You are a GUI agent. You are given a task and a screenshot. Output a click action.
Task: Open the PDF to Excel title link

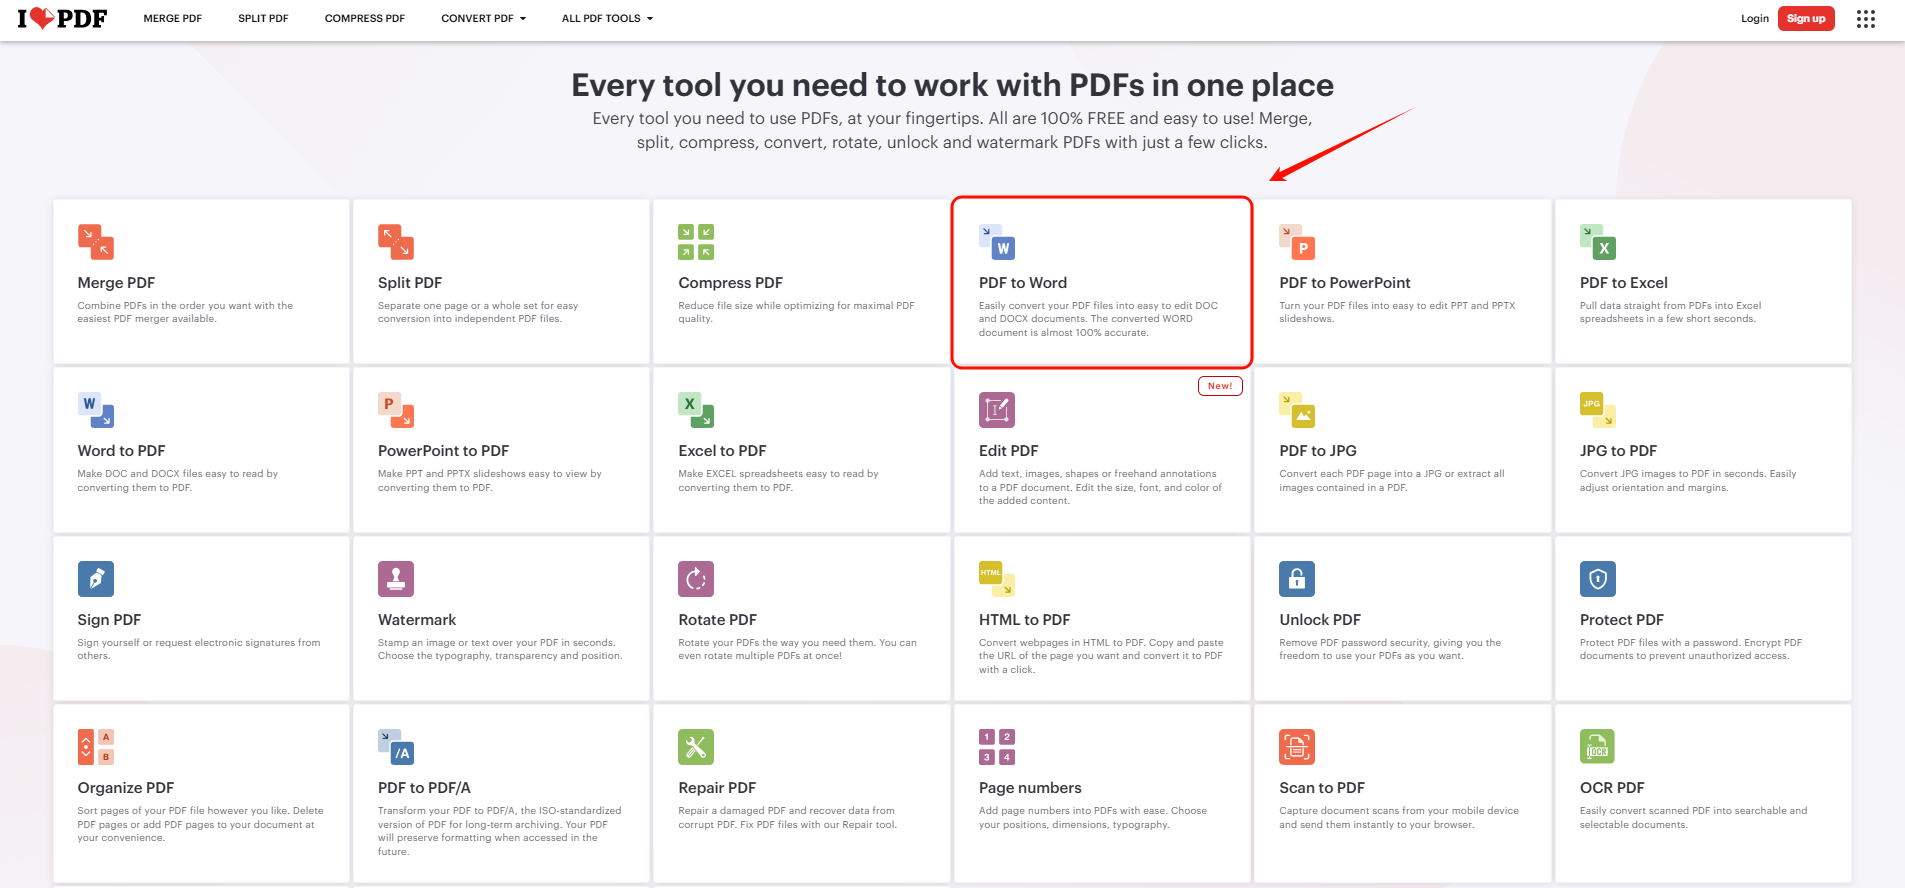[1624, 283]
